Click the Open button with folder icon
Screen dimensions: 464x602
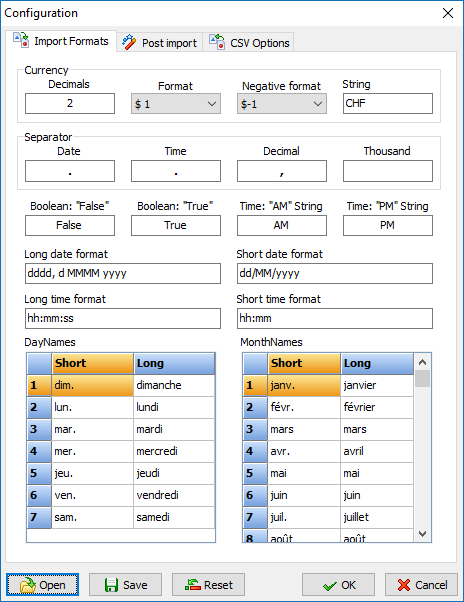42,585
